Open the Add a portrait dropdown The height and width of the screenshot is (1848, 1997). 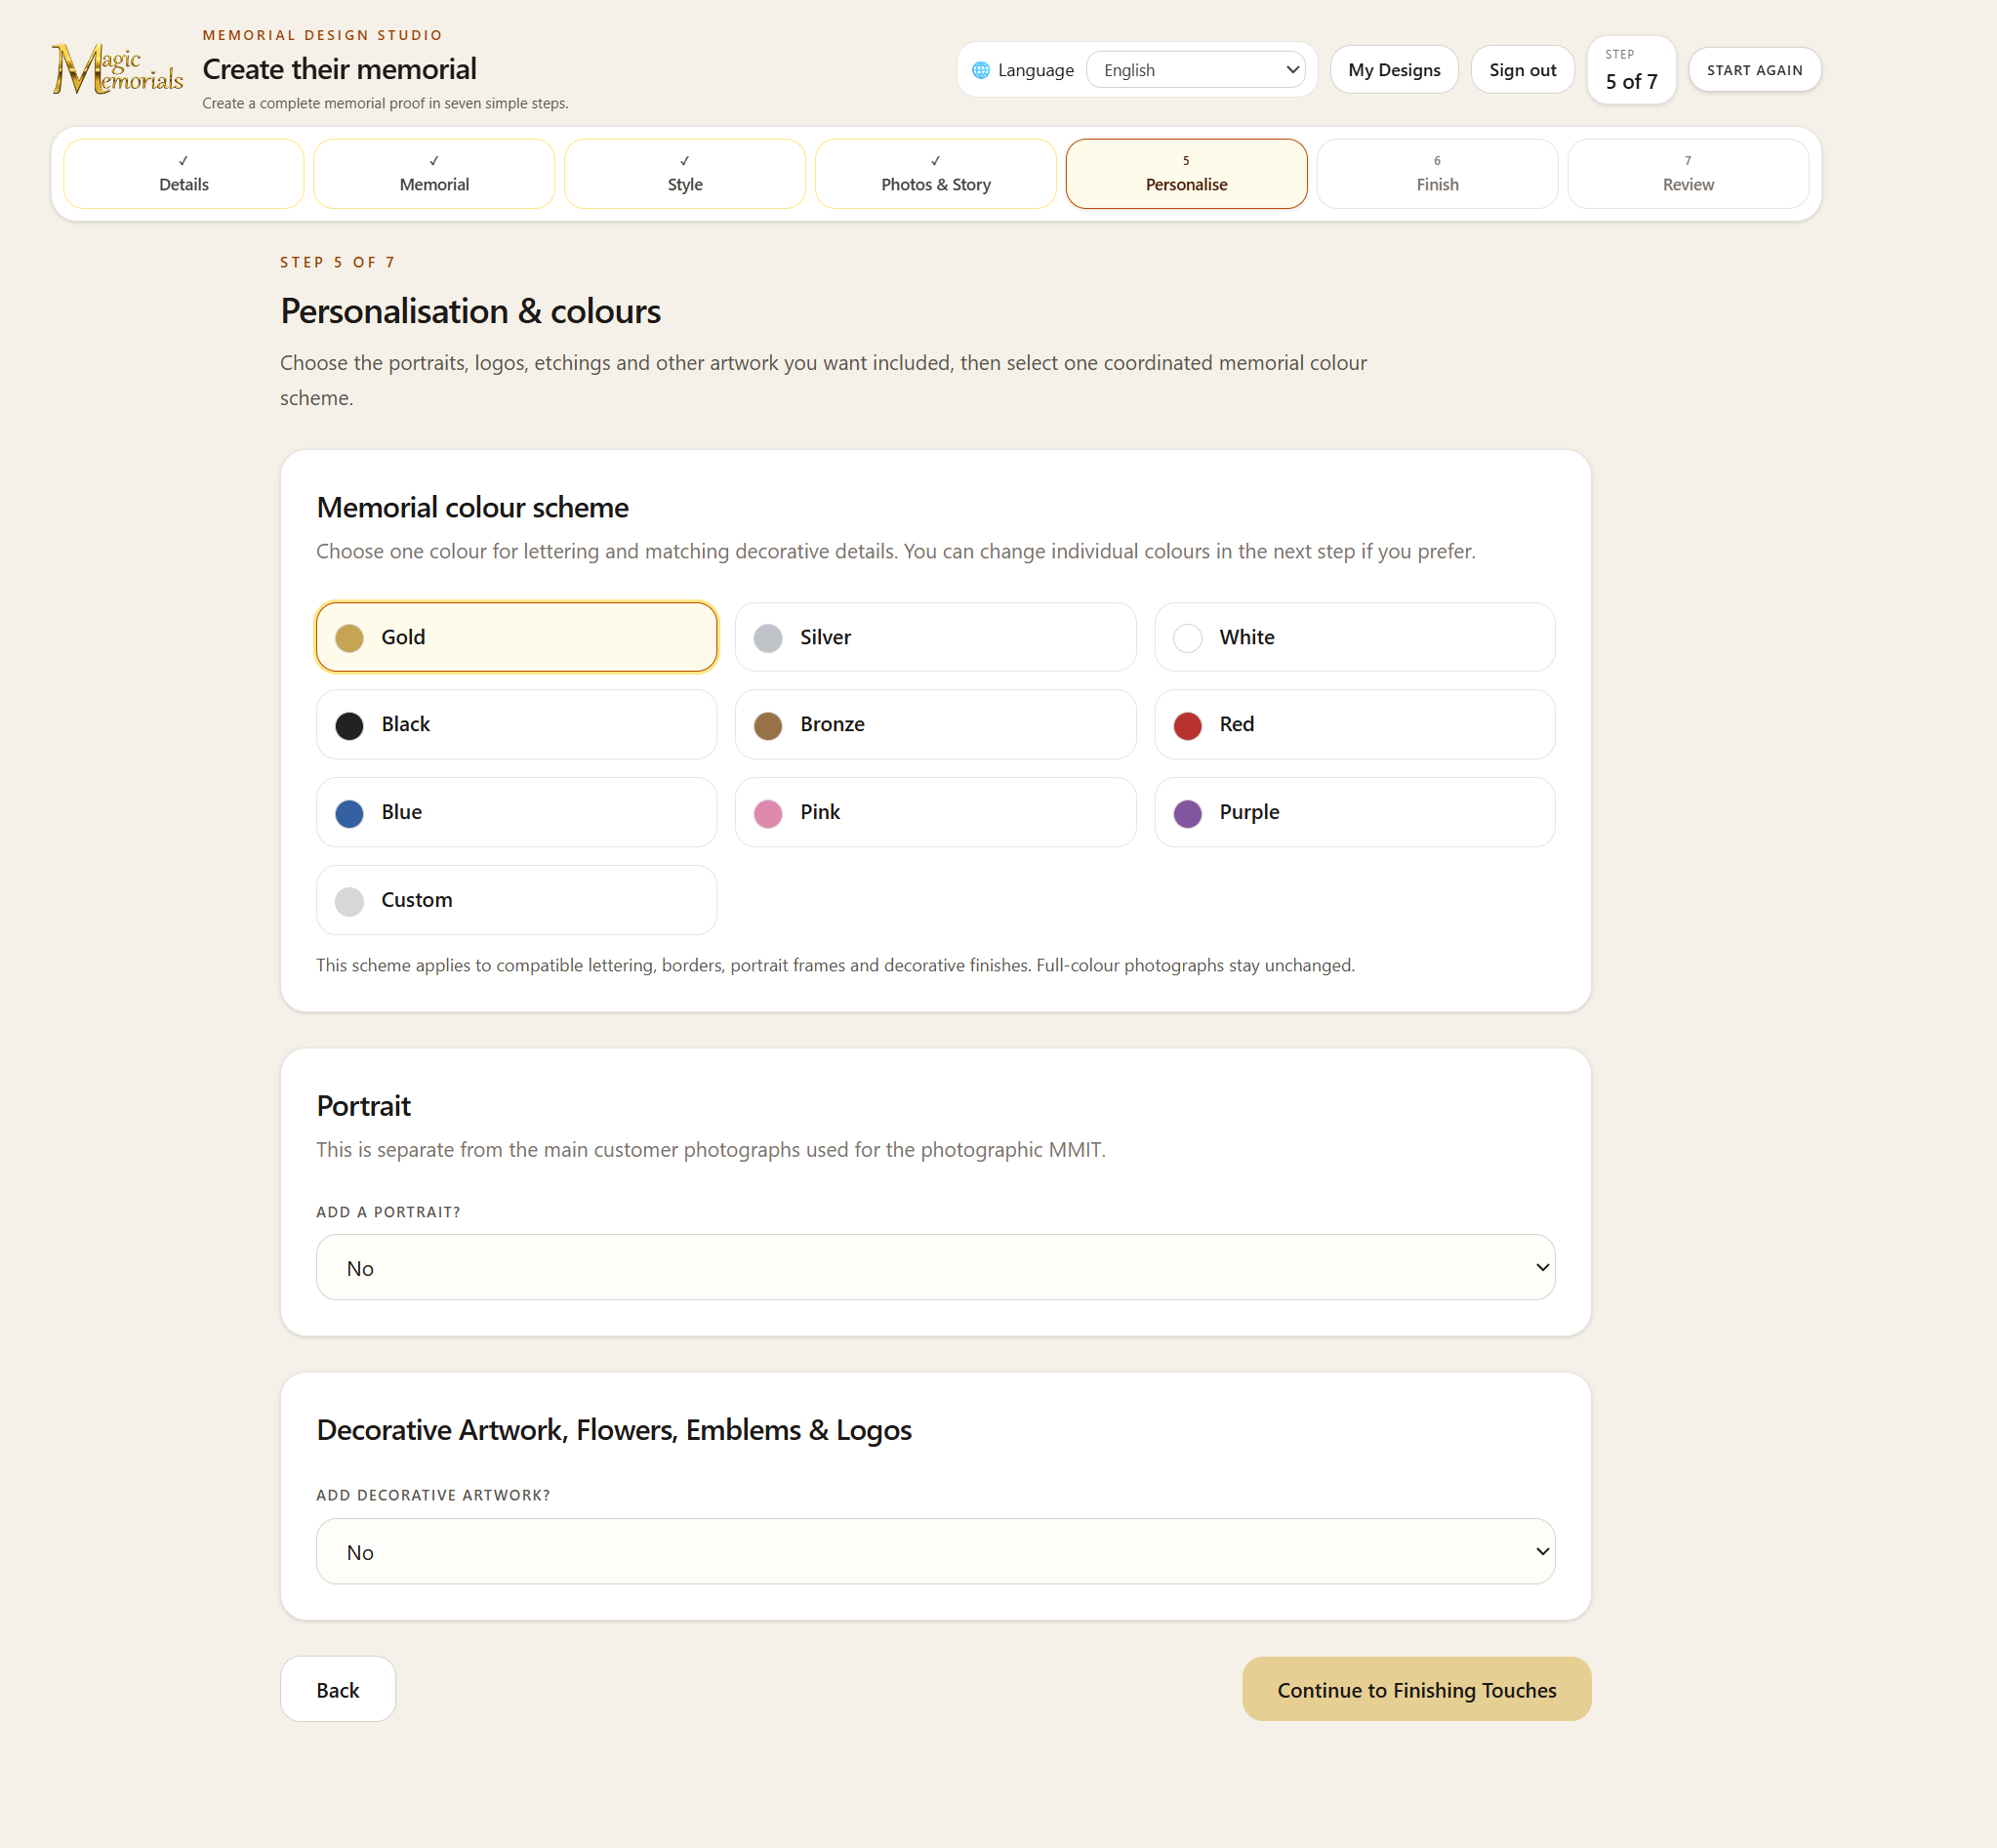tap(935, 1267)
